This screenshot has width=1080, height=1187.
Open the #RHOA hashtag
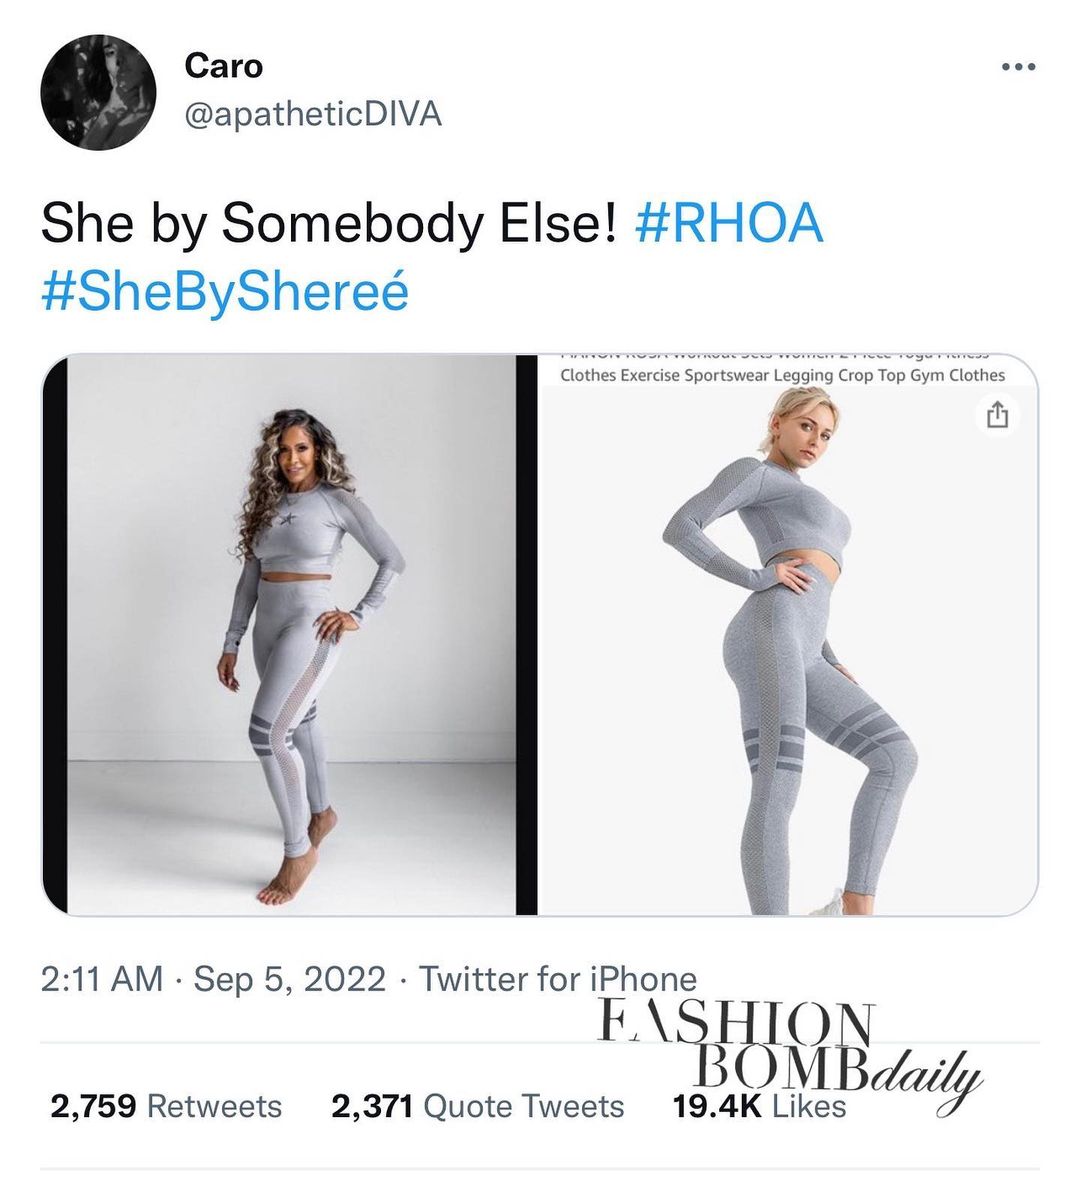[730, 223]
